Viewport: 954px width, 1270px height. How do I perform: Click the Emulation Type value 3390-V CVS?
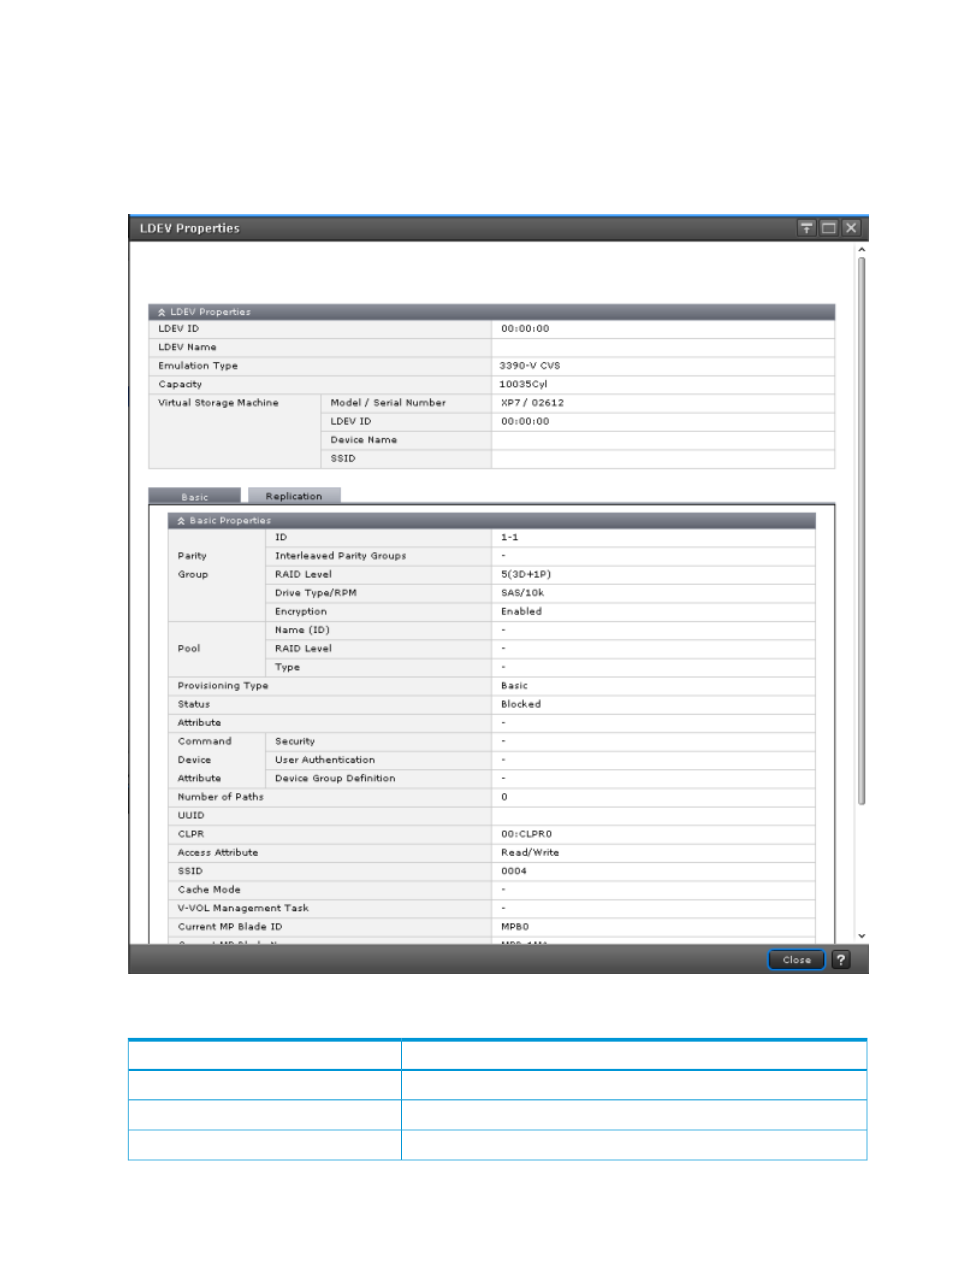tap(530, 366)
